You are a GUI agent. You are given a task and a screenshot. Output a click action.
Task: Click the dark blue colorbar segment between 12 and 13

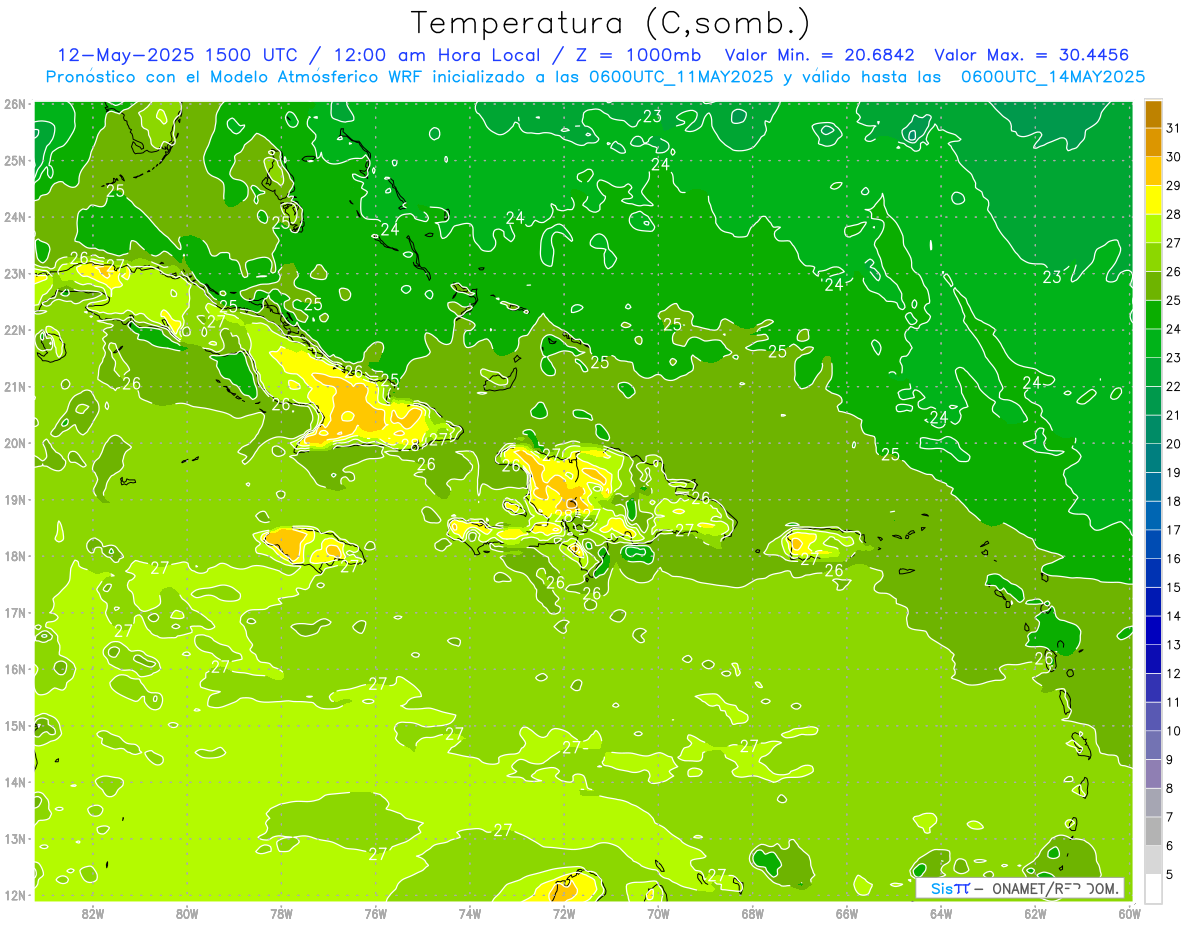[x=1153, y=659]
